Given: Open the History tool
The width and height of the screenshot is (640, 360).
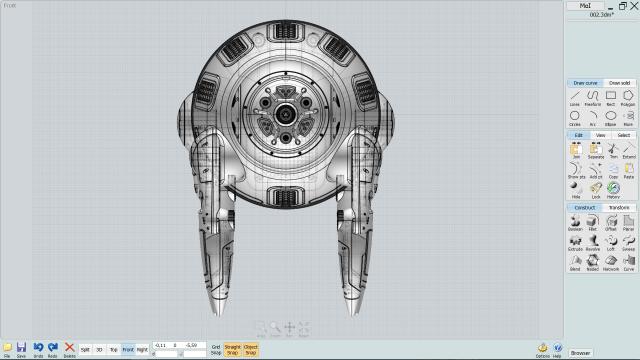Looking at the screenshot, I should pos(613,191).
